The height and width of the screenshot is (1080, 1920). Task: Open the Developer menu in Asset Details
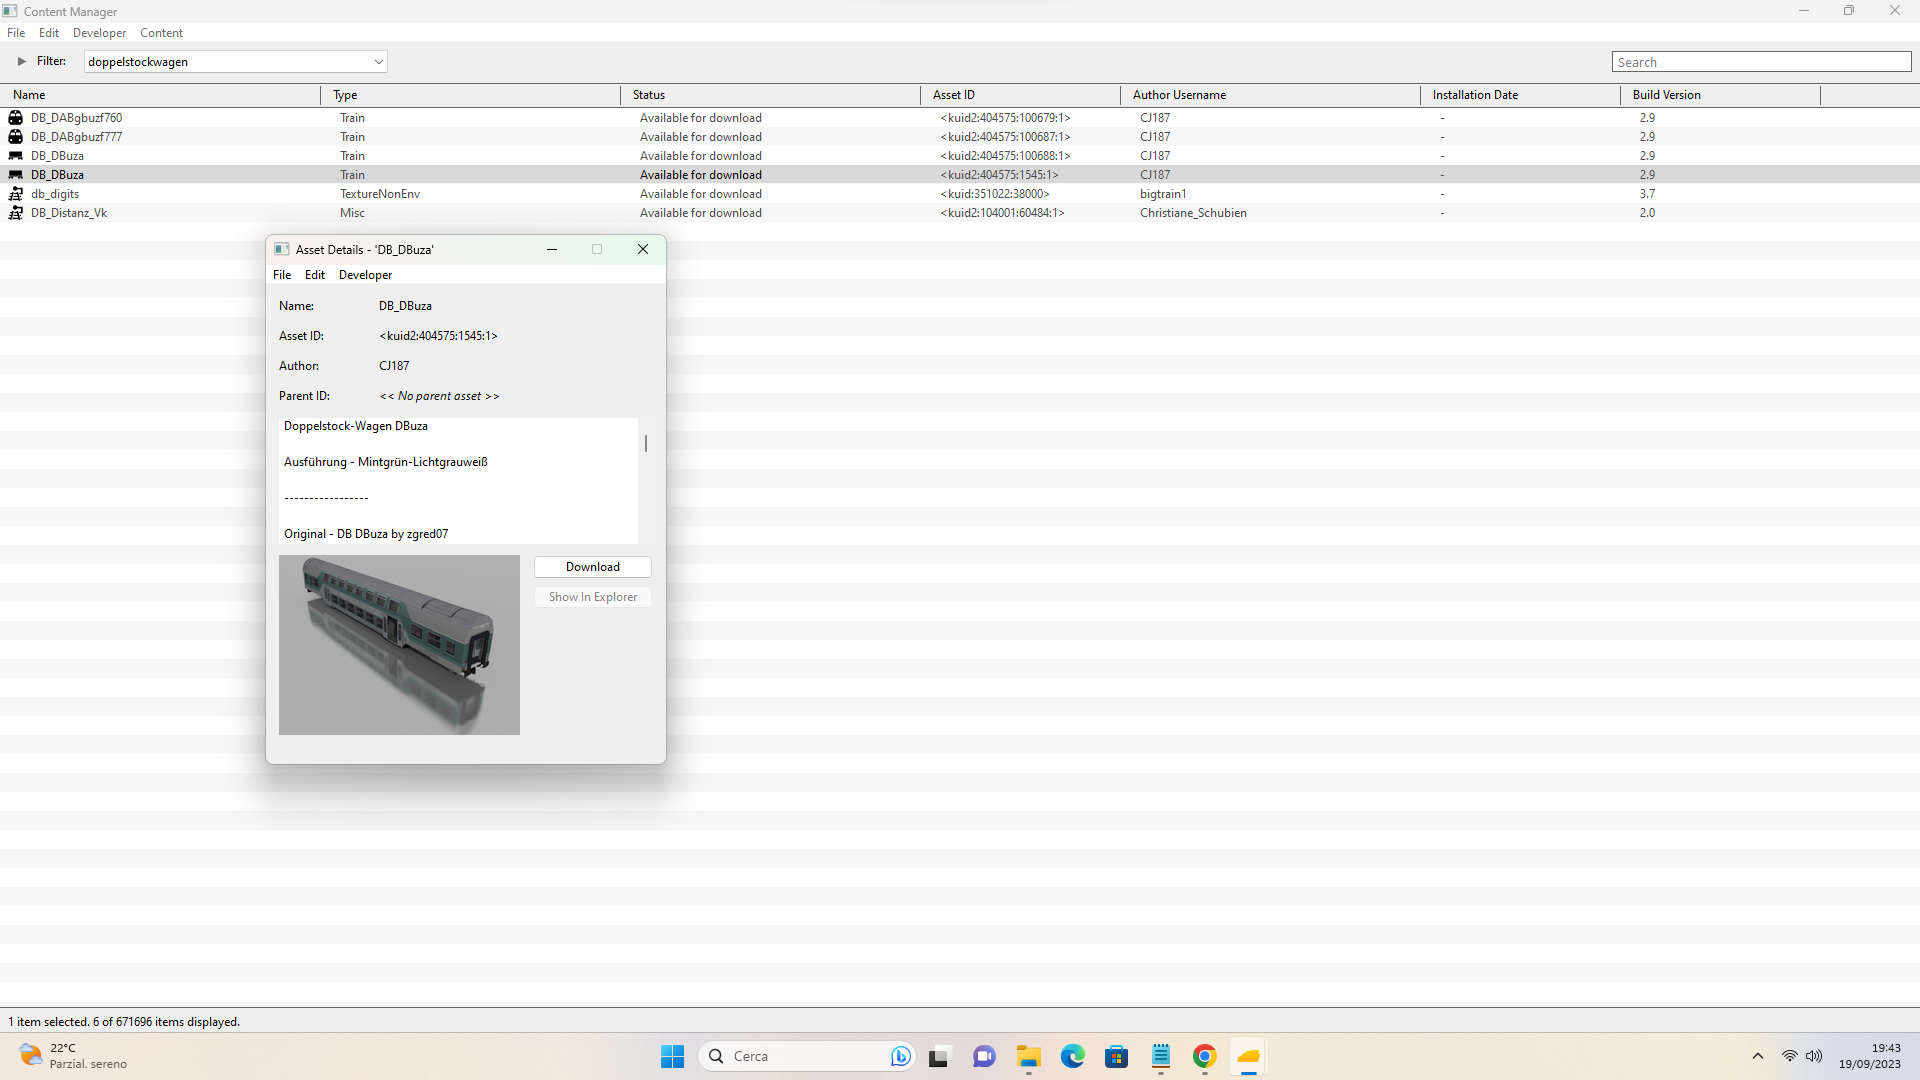tap(365, 275)
